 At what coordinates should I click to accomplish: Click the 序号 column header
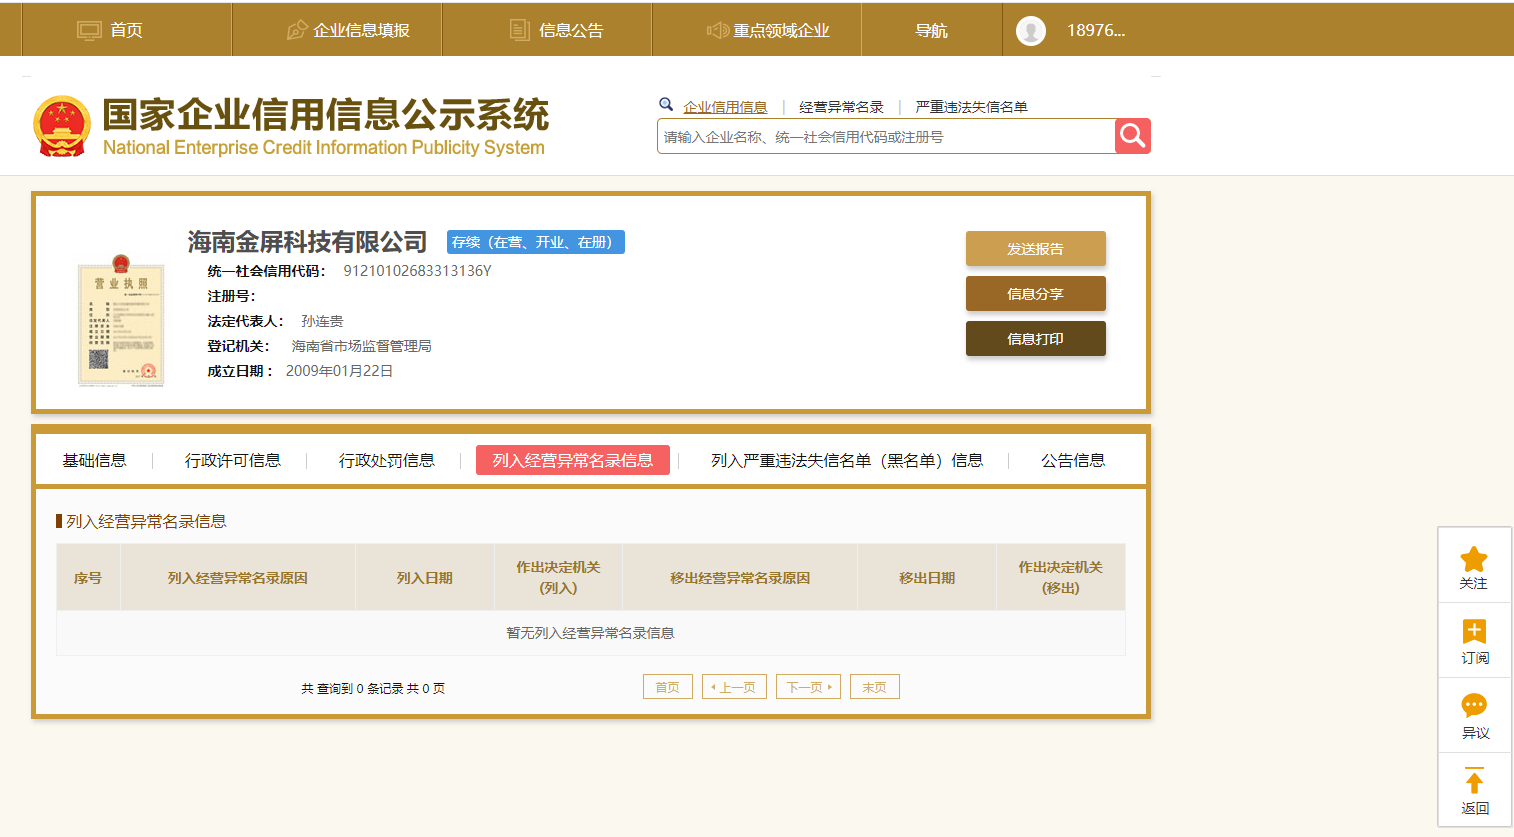coord(88,578)
